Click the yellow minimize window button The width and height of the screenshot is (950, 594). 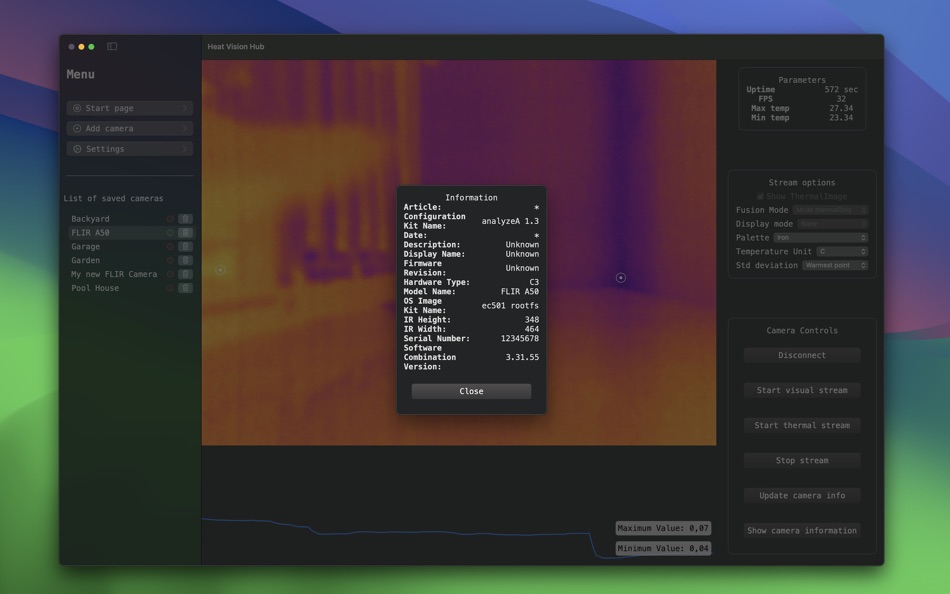81,47
